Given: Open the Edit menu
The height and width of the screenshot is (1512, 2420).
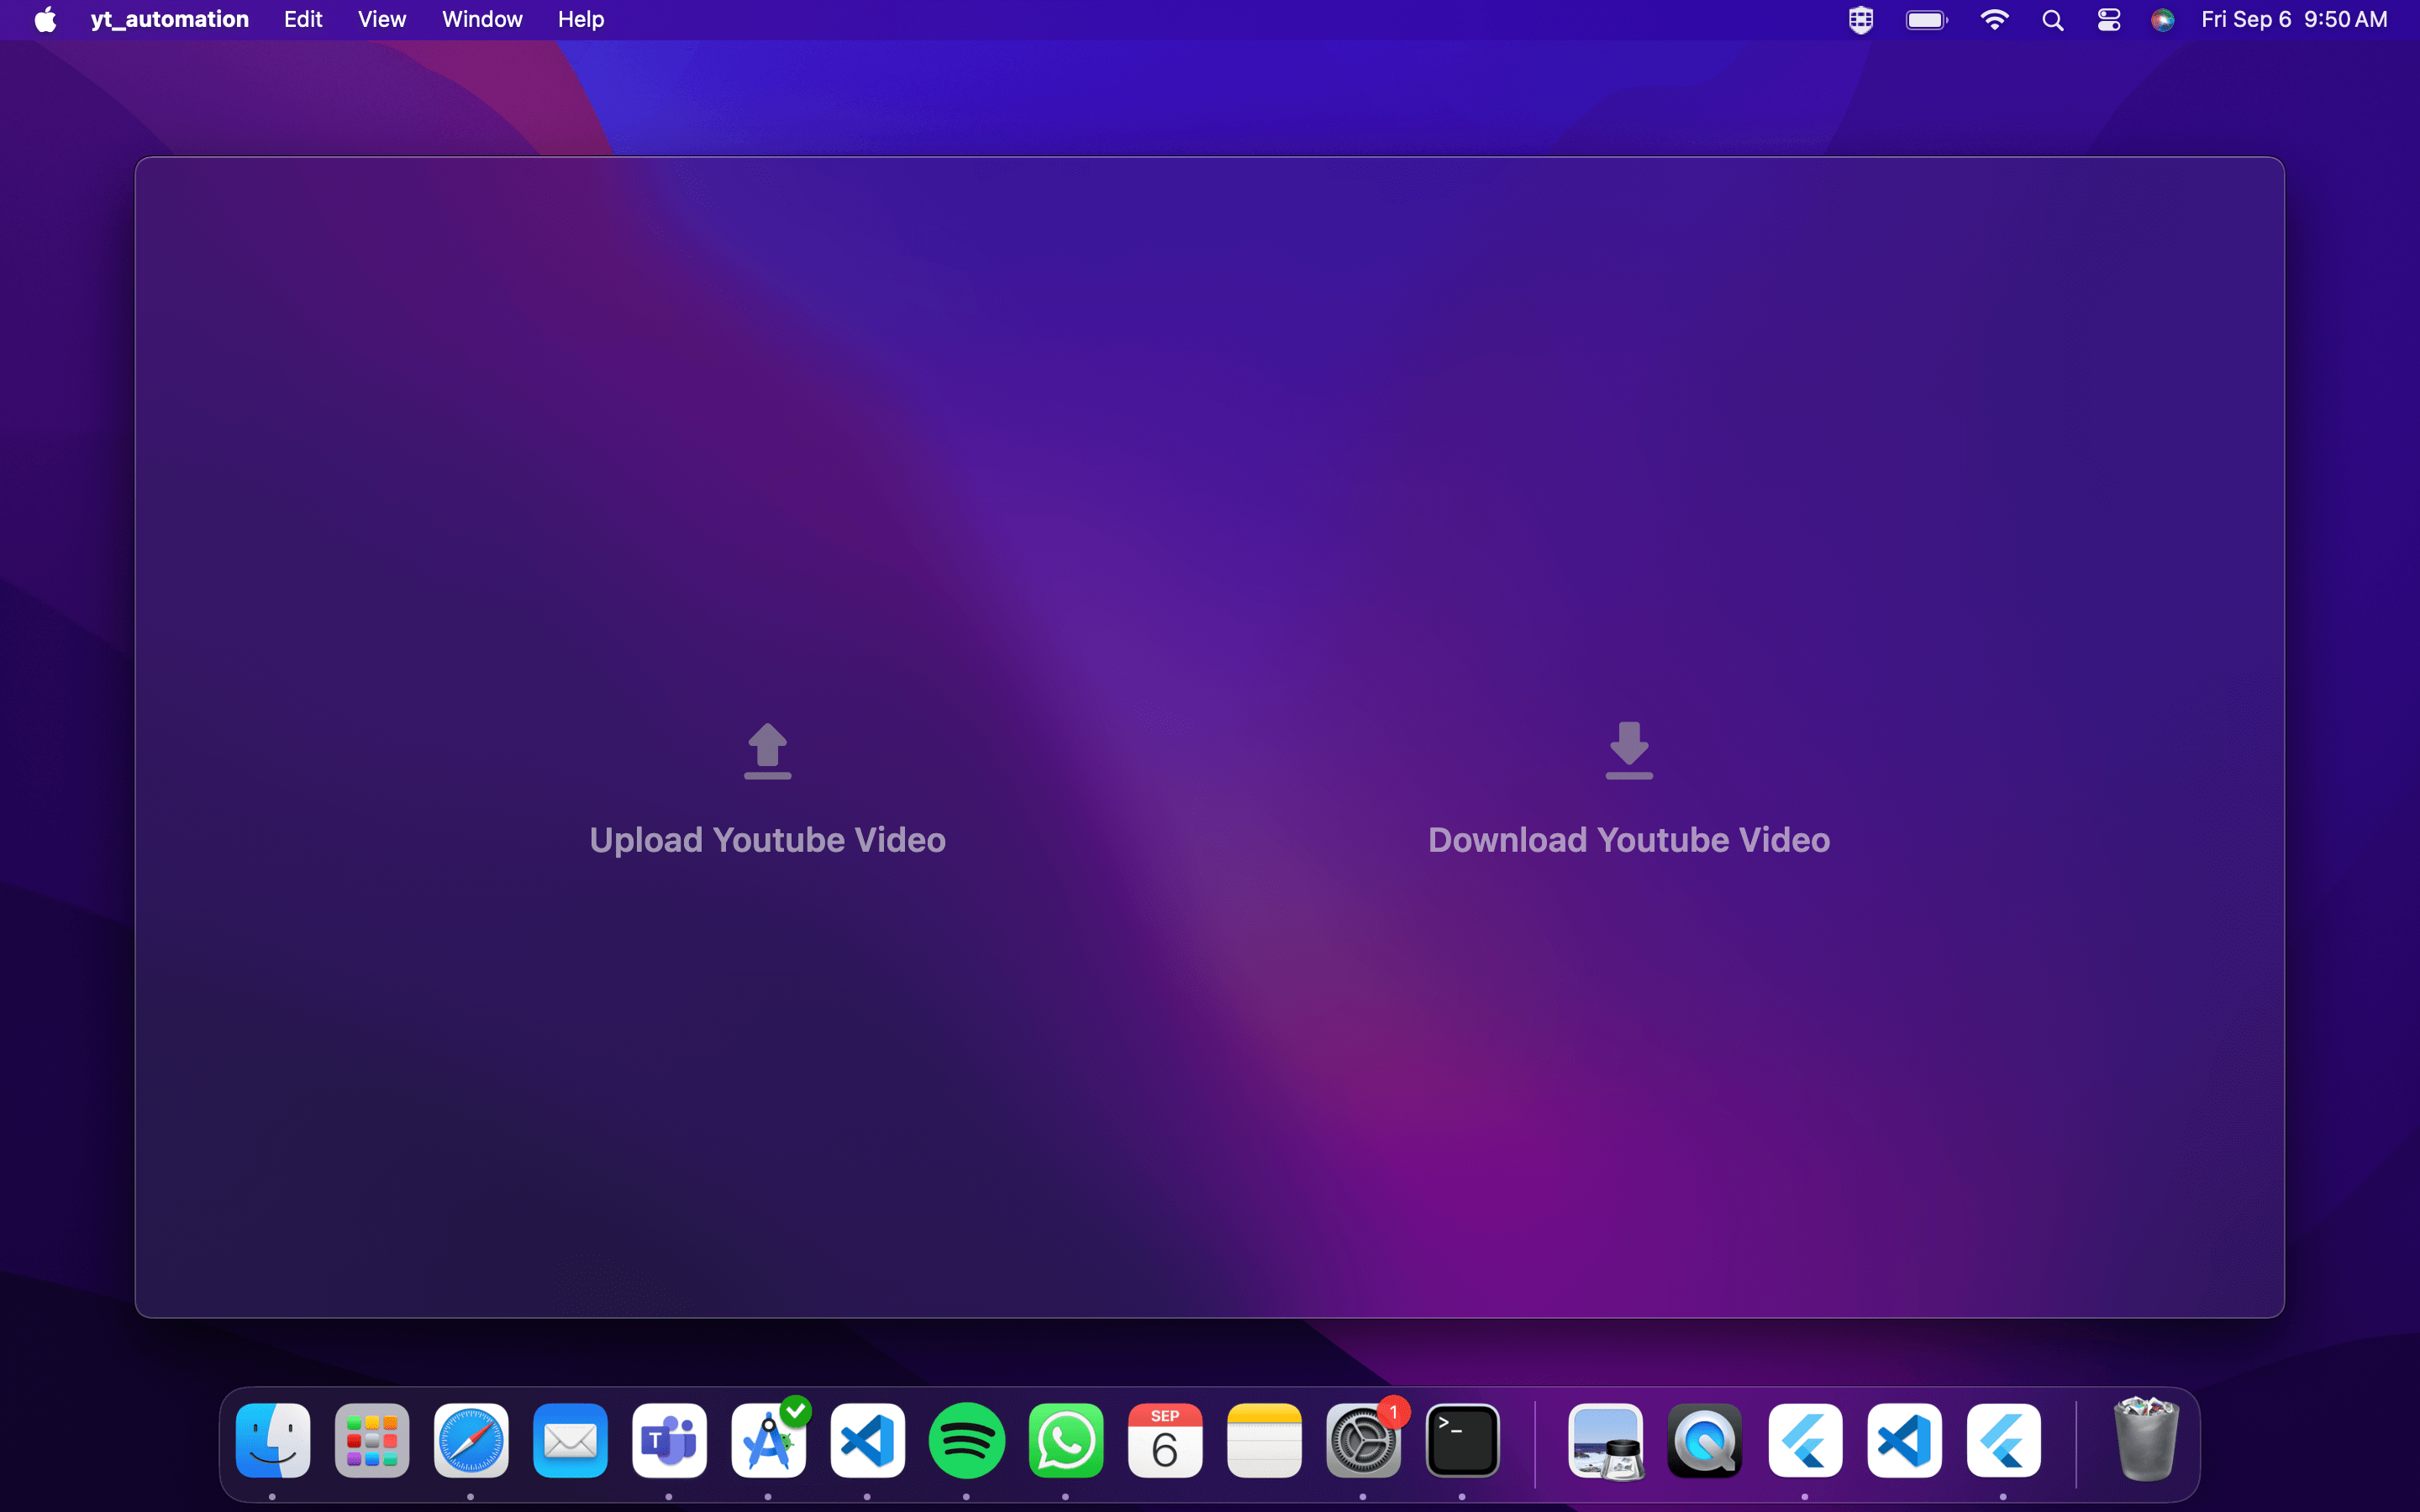Looking at the screenshot, I should point(303,19).
